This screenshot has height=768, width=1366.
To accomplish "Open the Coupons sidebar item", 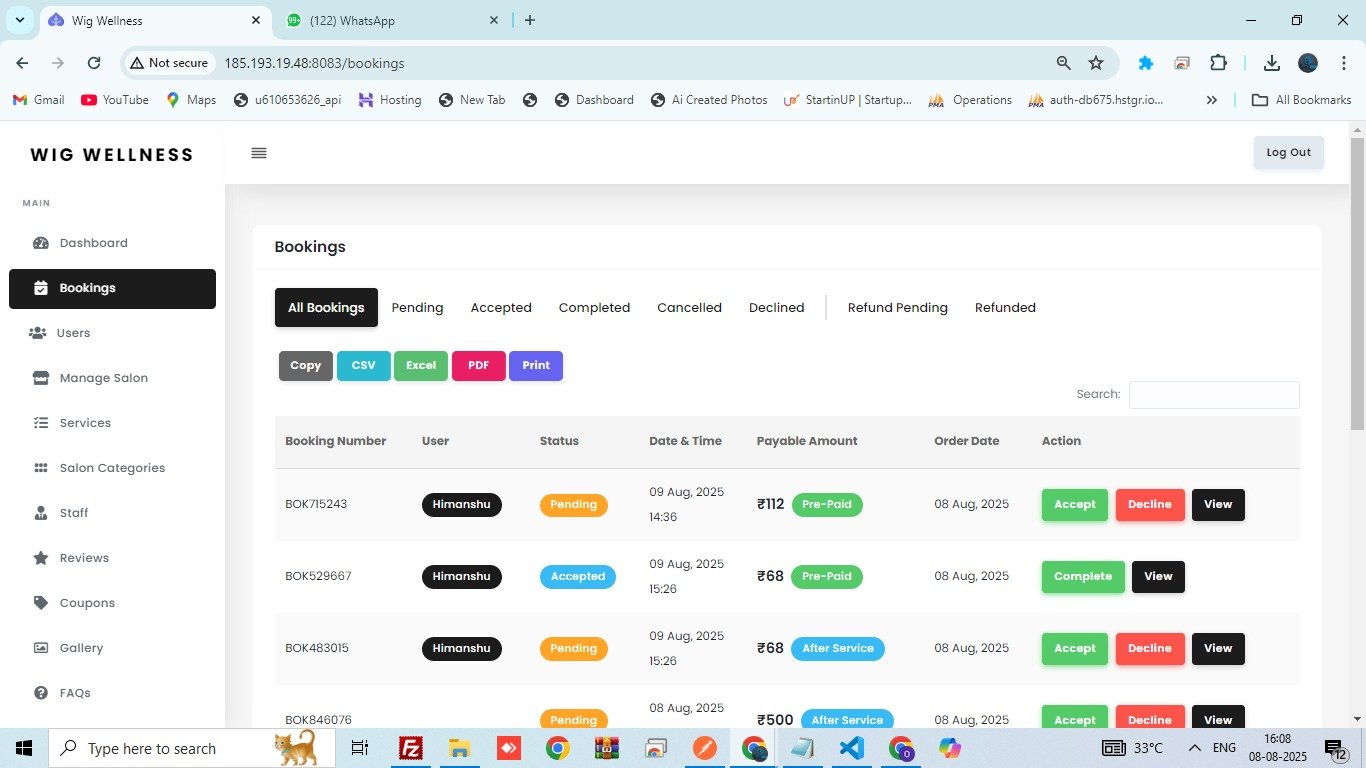I will [x=87, y=603].
